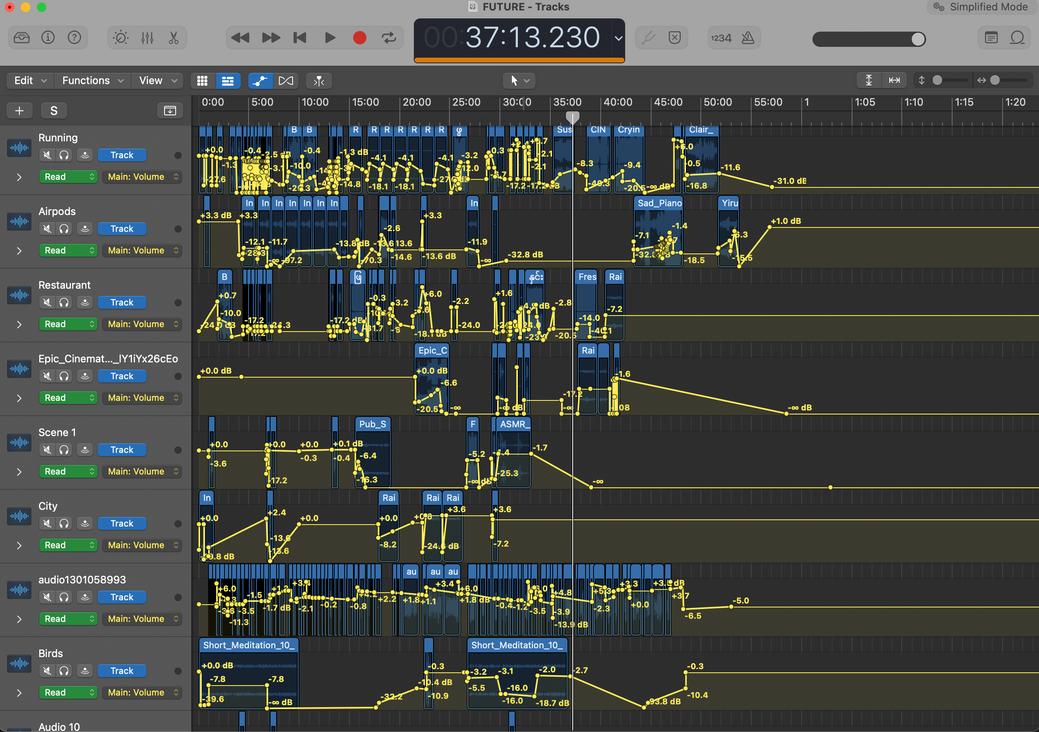Click the Tuner icon beside the display

648,38
